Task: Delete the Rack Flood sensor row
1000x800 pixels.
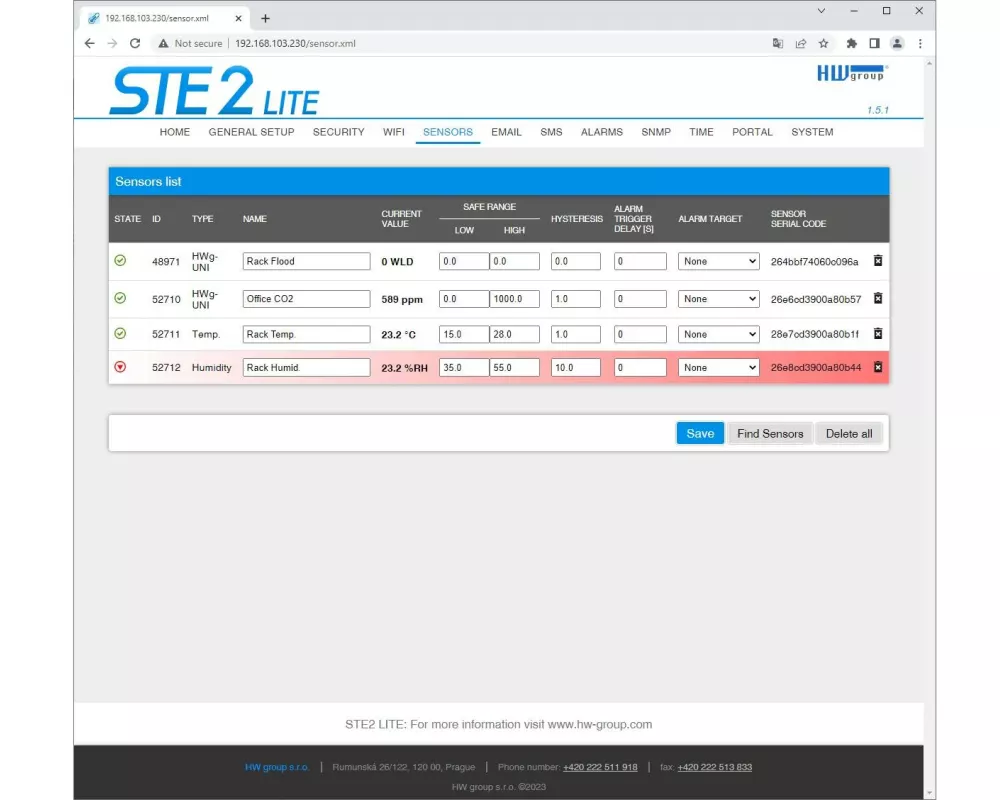Action: [878, 261]
